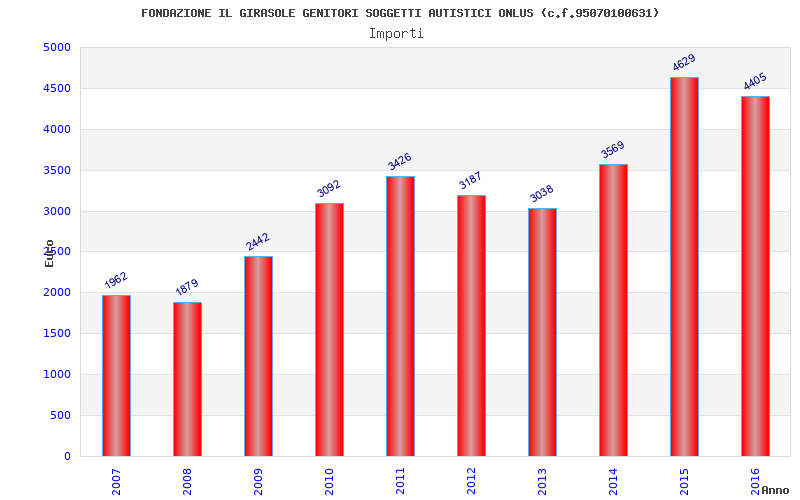This screenshot has height=500, width=800.
Task: Click the value label 3092
Action: pyautogui.click(x=329, y=188)
